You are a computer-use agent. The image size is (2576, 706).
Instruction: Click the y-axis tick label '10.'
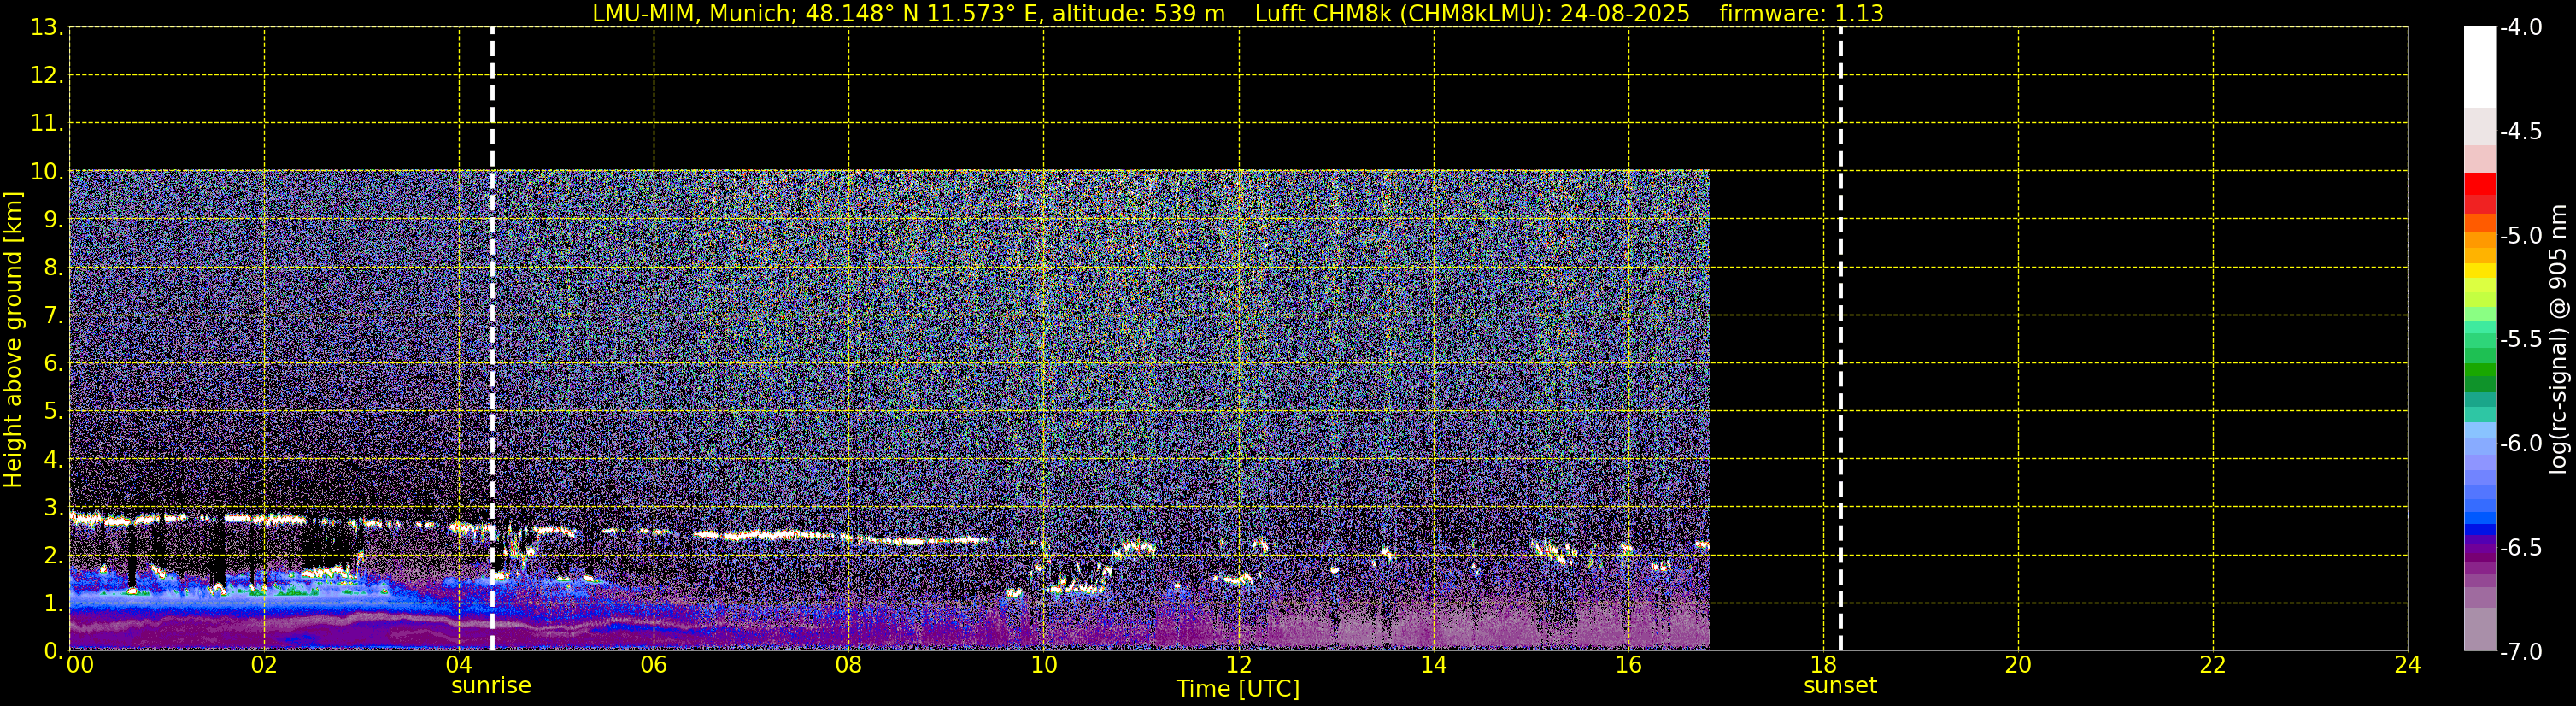[47, 172]
